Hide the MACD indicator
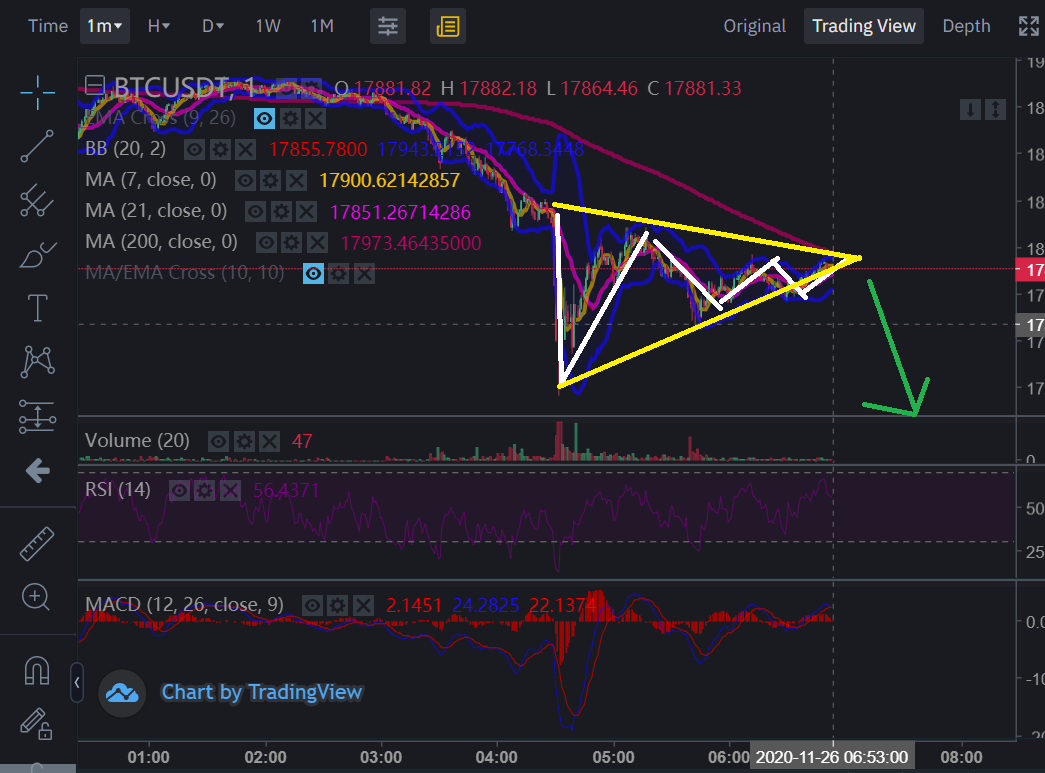The image size is (1045, 773). [x=313, y=606]
